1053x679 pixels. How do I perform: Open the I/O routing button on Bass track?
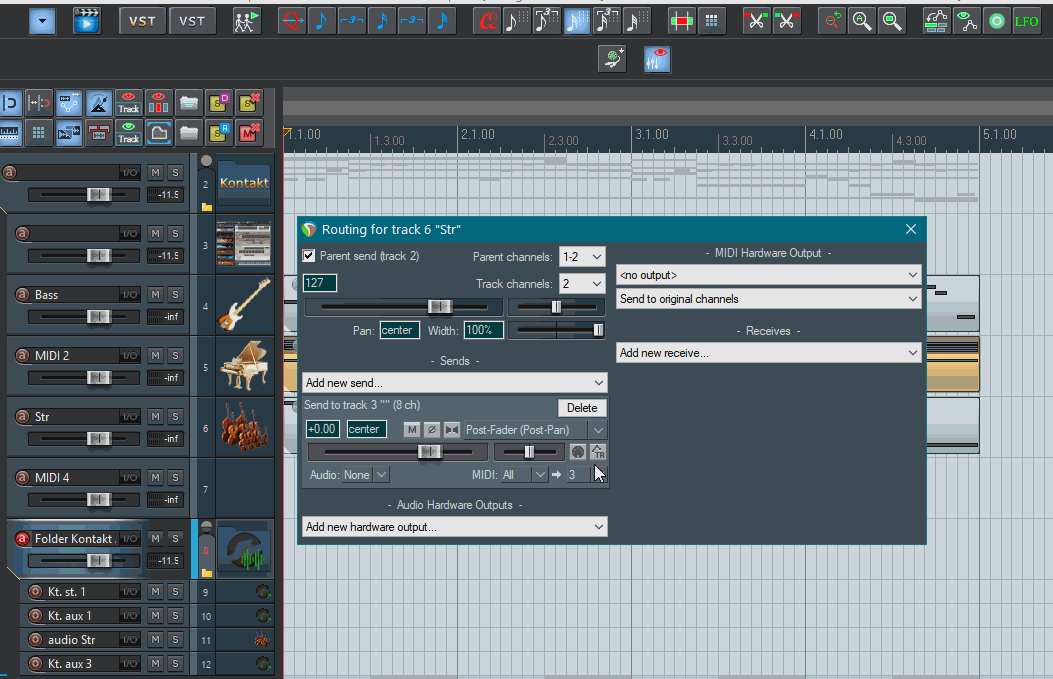tap(129, 295)
